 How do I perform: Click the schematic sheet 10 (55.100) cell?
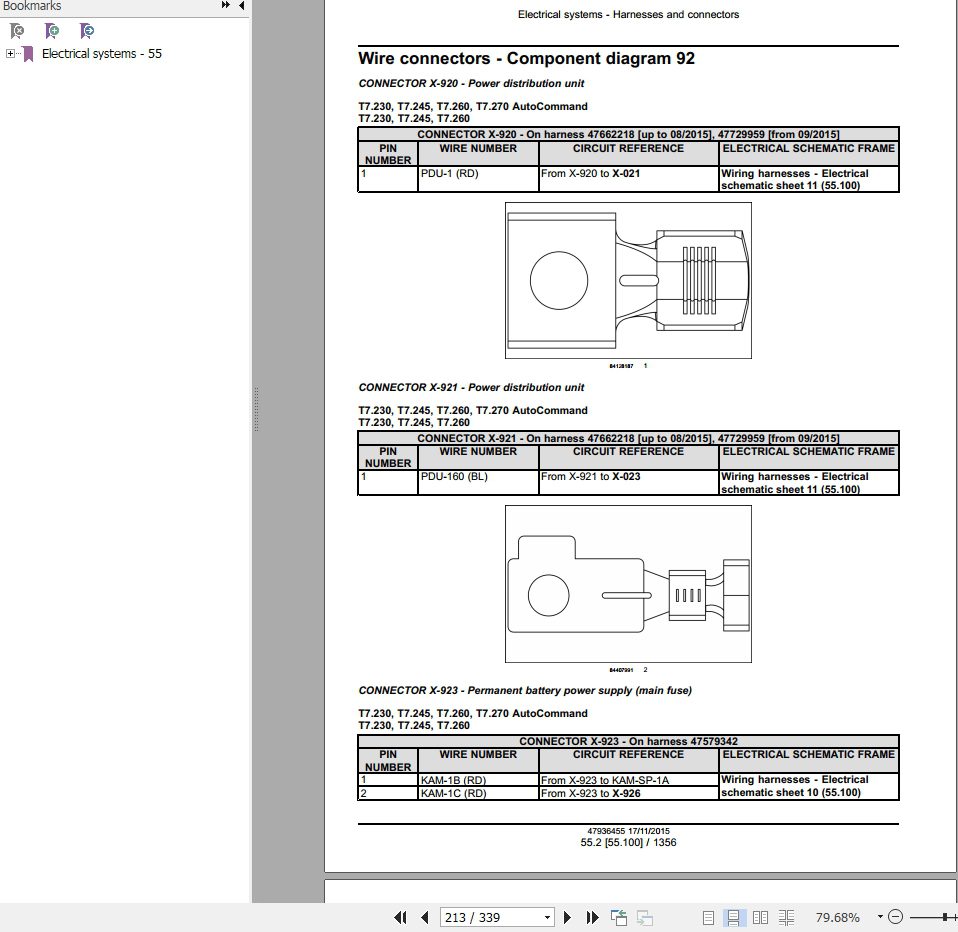[808, 787]
